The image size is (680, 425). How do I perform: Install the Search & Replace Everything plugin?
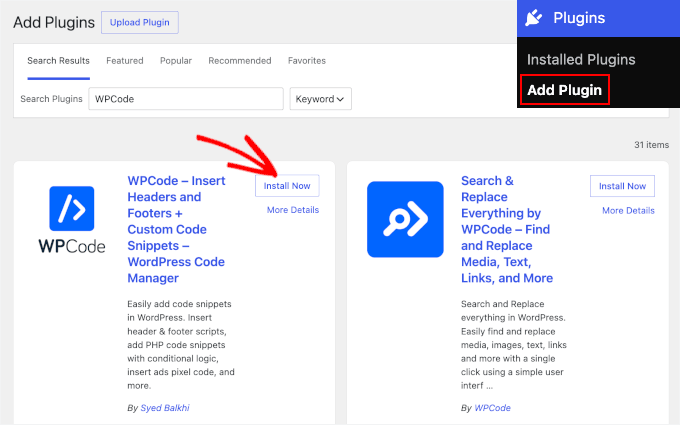pyautogui.click(x=622, y=186)
